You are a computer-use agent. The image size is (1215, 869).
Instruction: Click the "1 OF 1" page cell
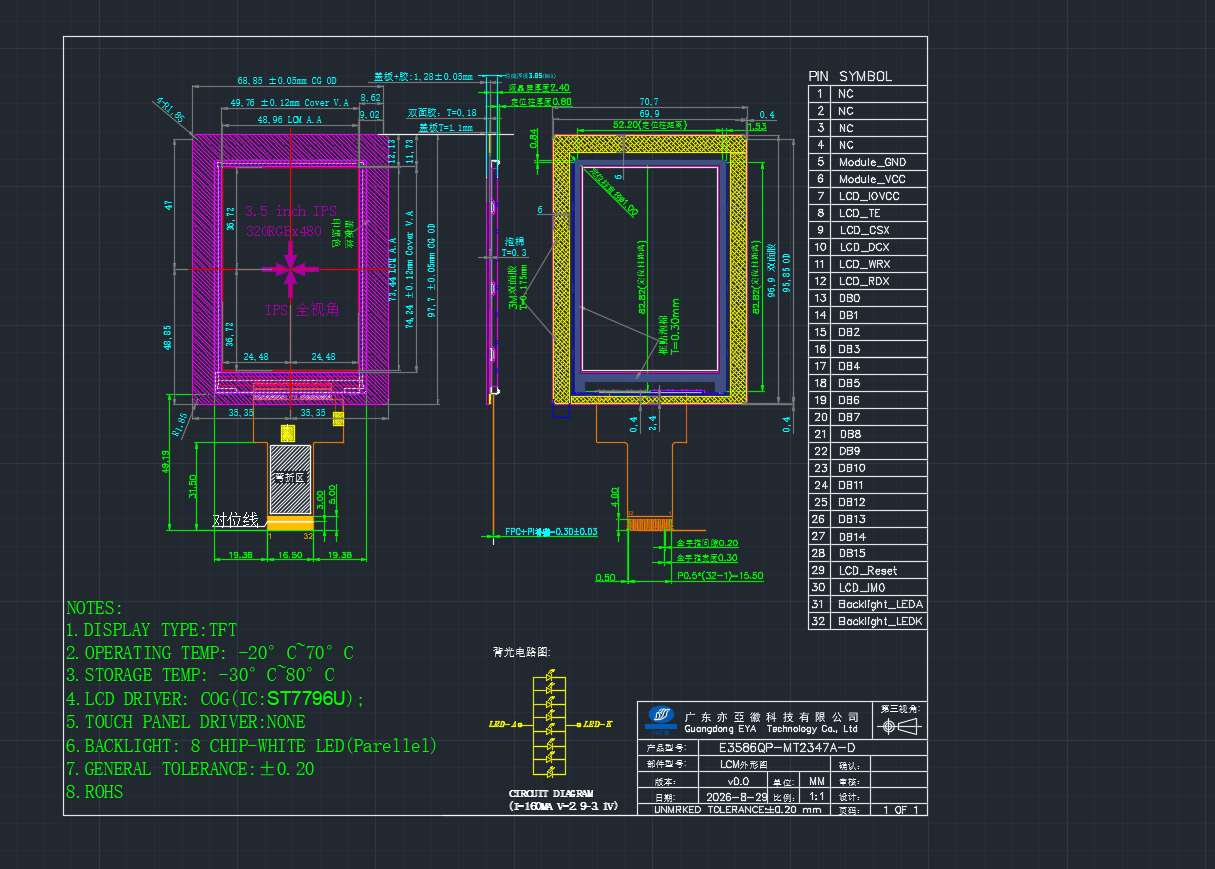[900, 810]
